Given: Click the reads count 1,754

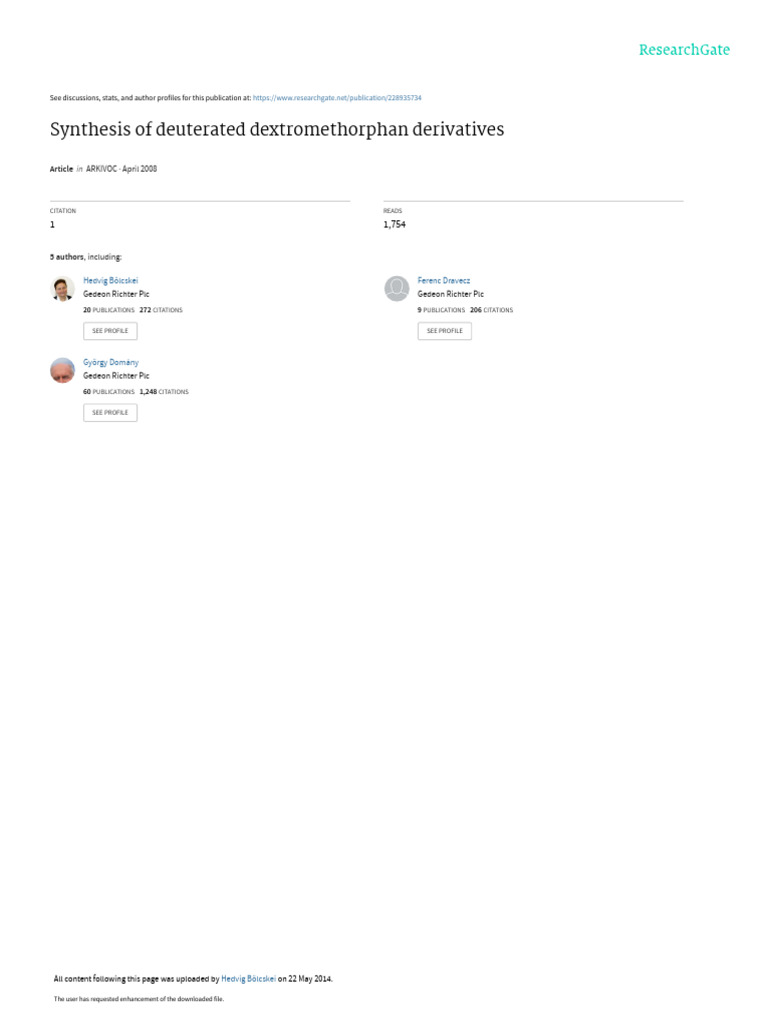Looking at the screenshot, I should tap(394, 225).
